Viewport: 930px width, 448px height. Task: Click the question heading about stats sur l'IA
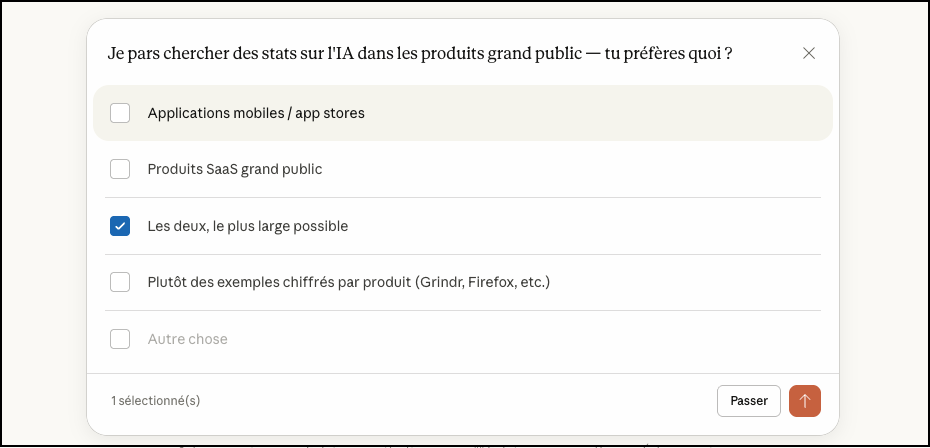point(420,53)
